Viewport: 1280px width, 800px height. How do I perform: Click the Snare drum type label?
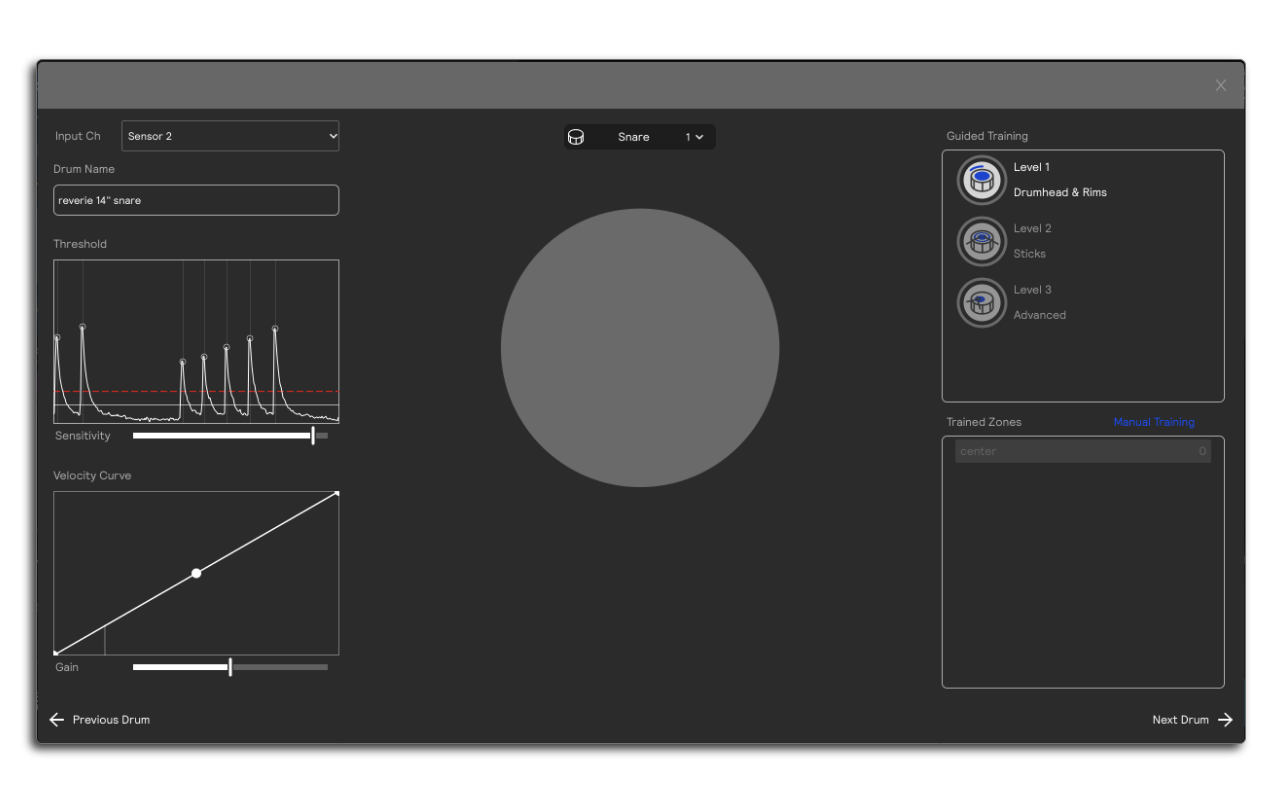pos(634,137)
